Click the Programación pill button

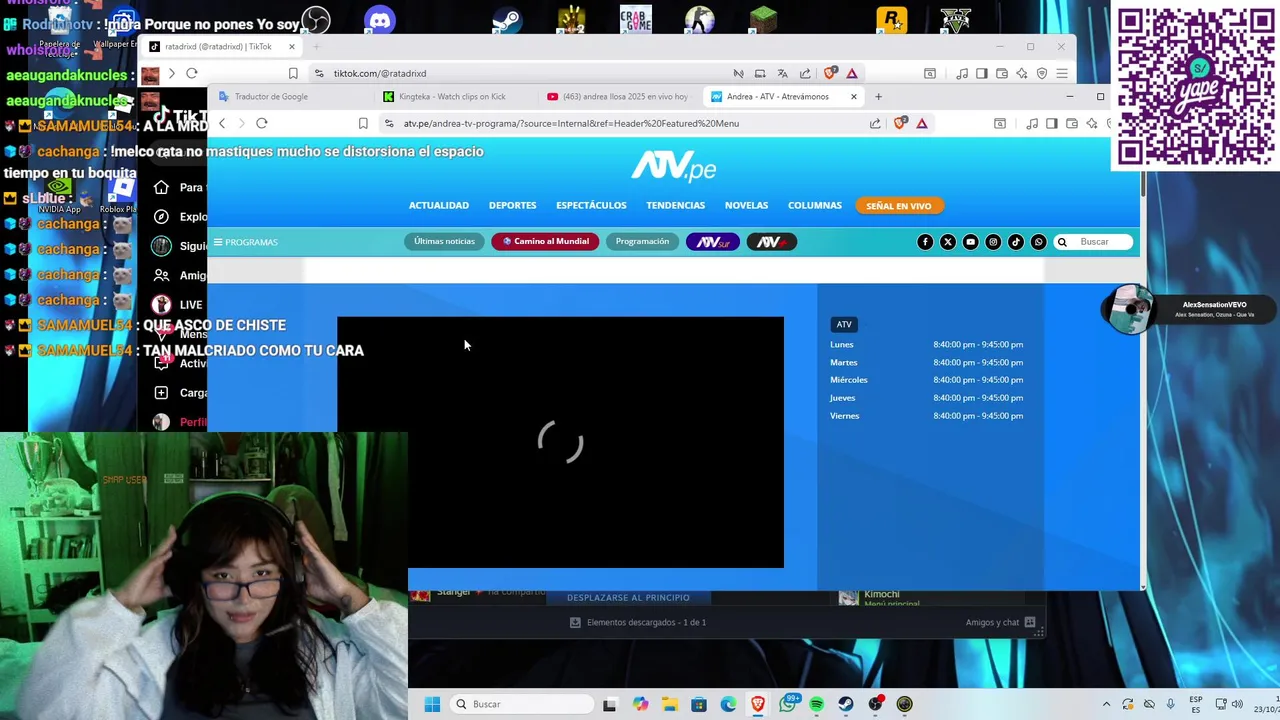coord(642,242)
